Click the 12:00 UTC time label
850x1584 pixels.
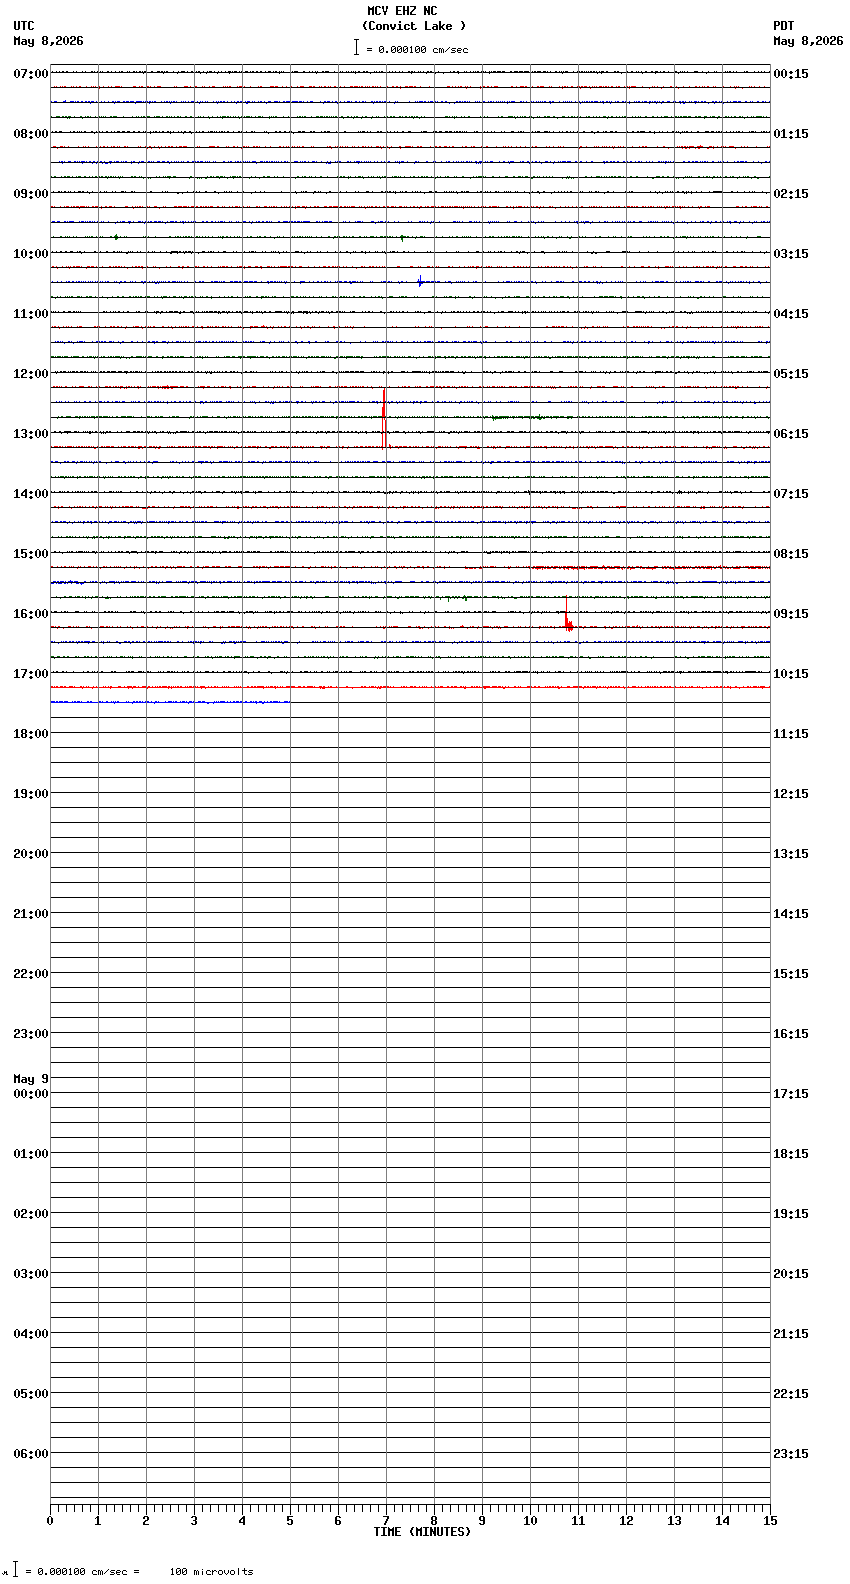click(x=31, y=374)
